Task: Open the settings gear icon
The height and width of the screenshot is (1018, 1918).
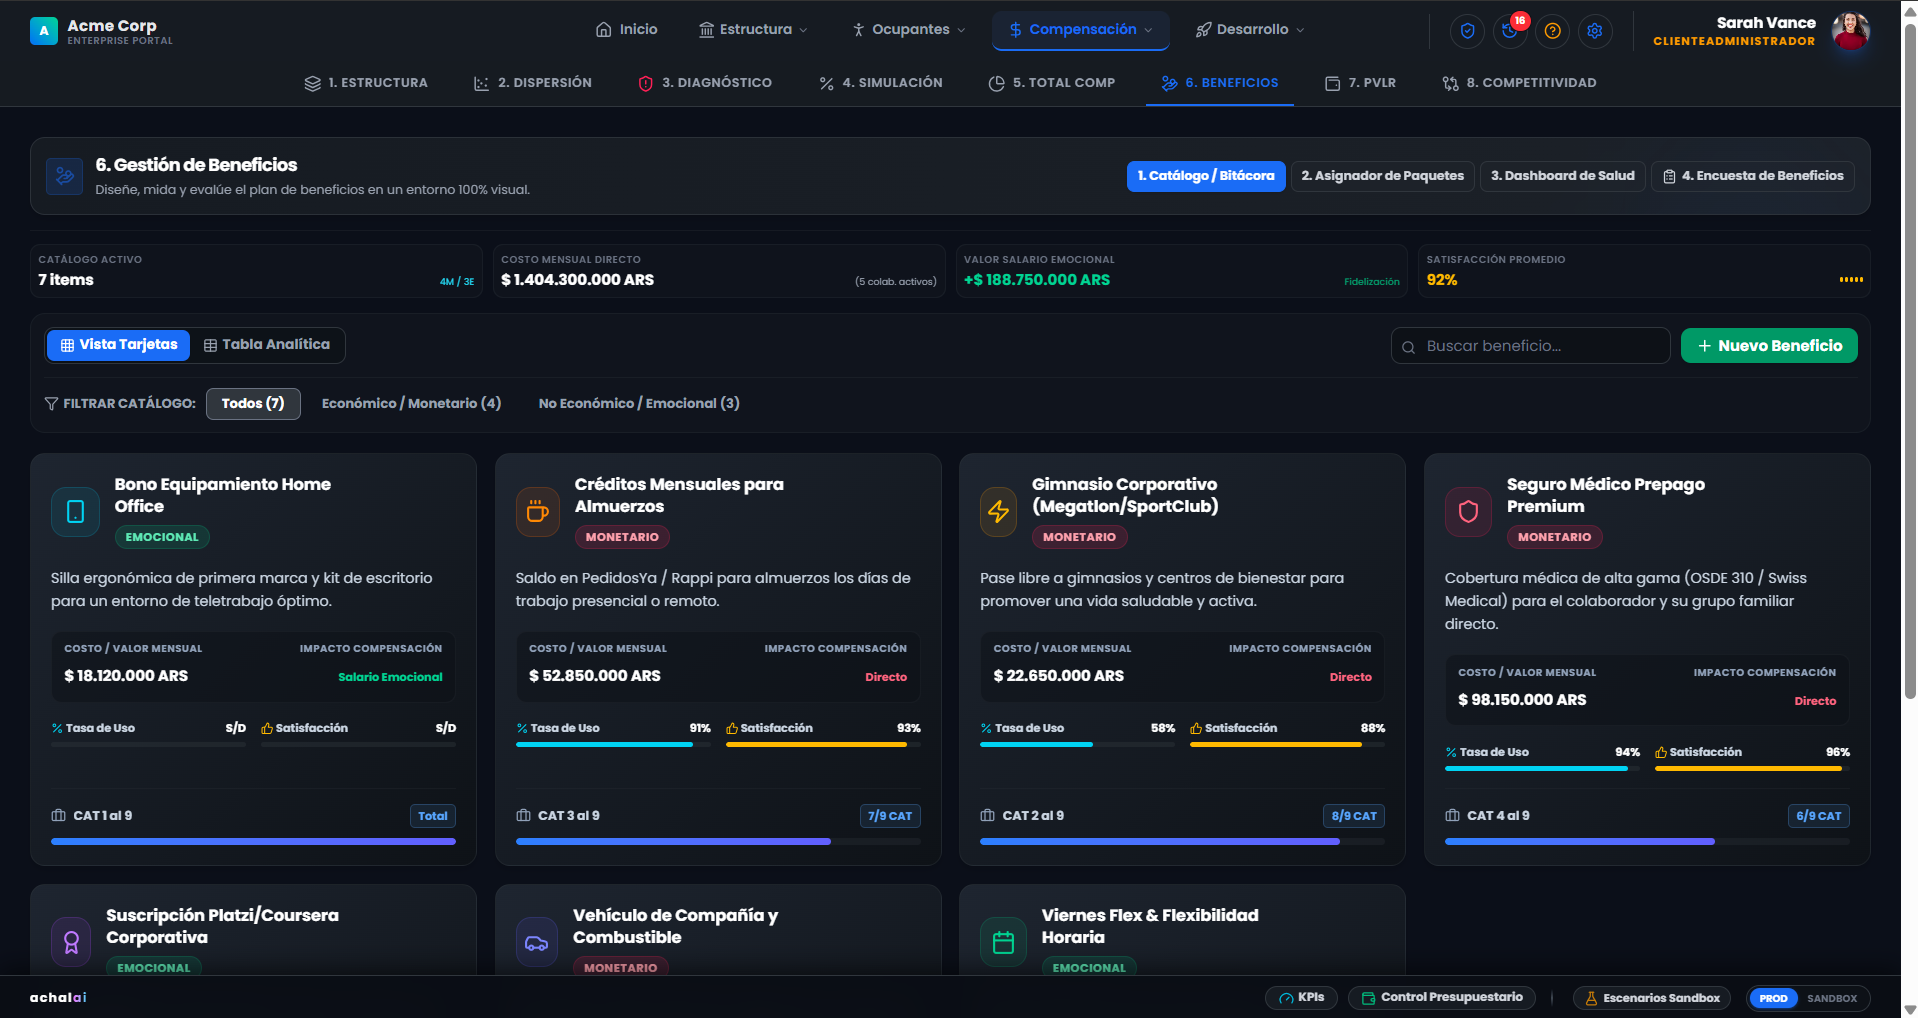Action: click(x=1595, y=31)
